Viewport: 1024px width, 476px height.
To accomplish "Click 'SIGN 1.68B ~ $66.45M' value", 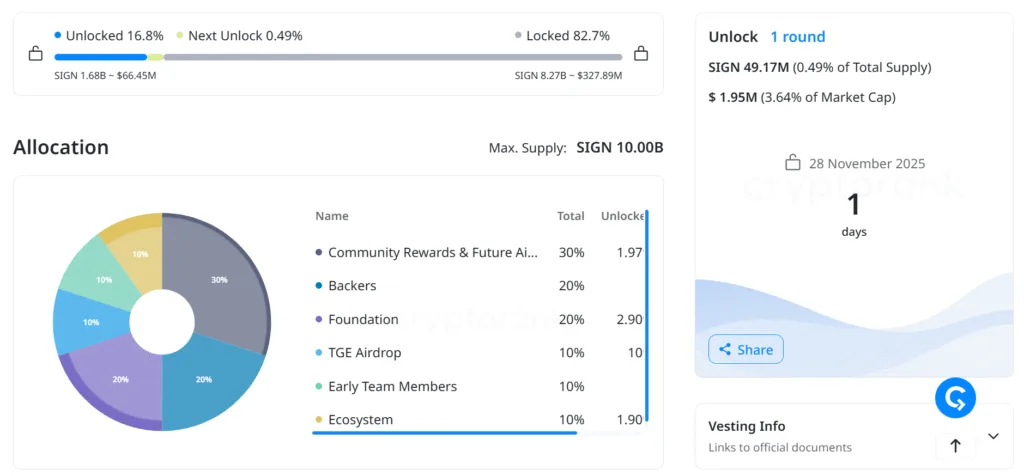I will point(105,76).
